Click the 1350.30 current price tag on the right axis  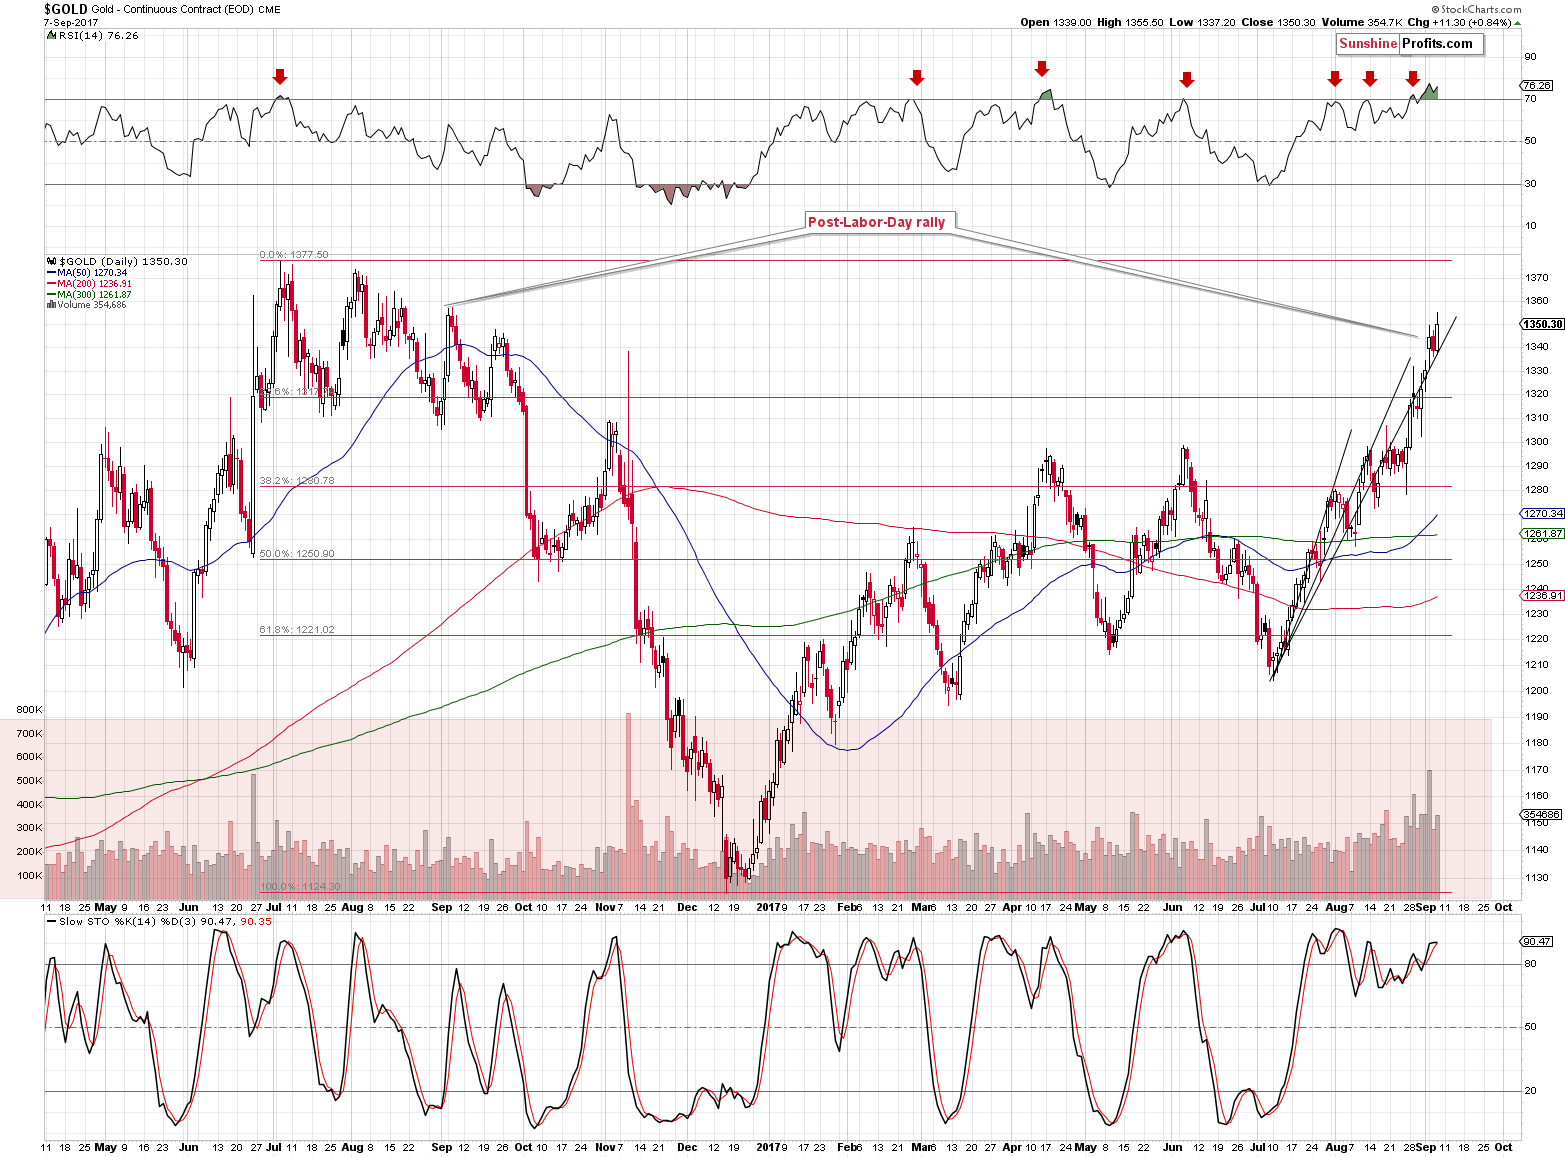(1542, 324)
